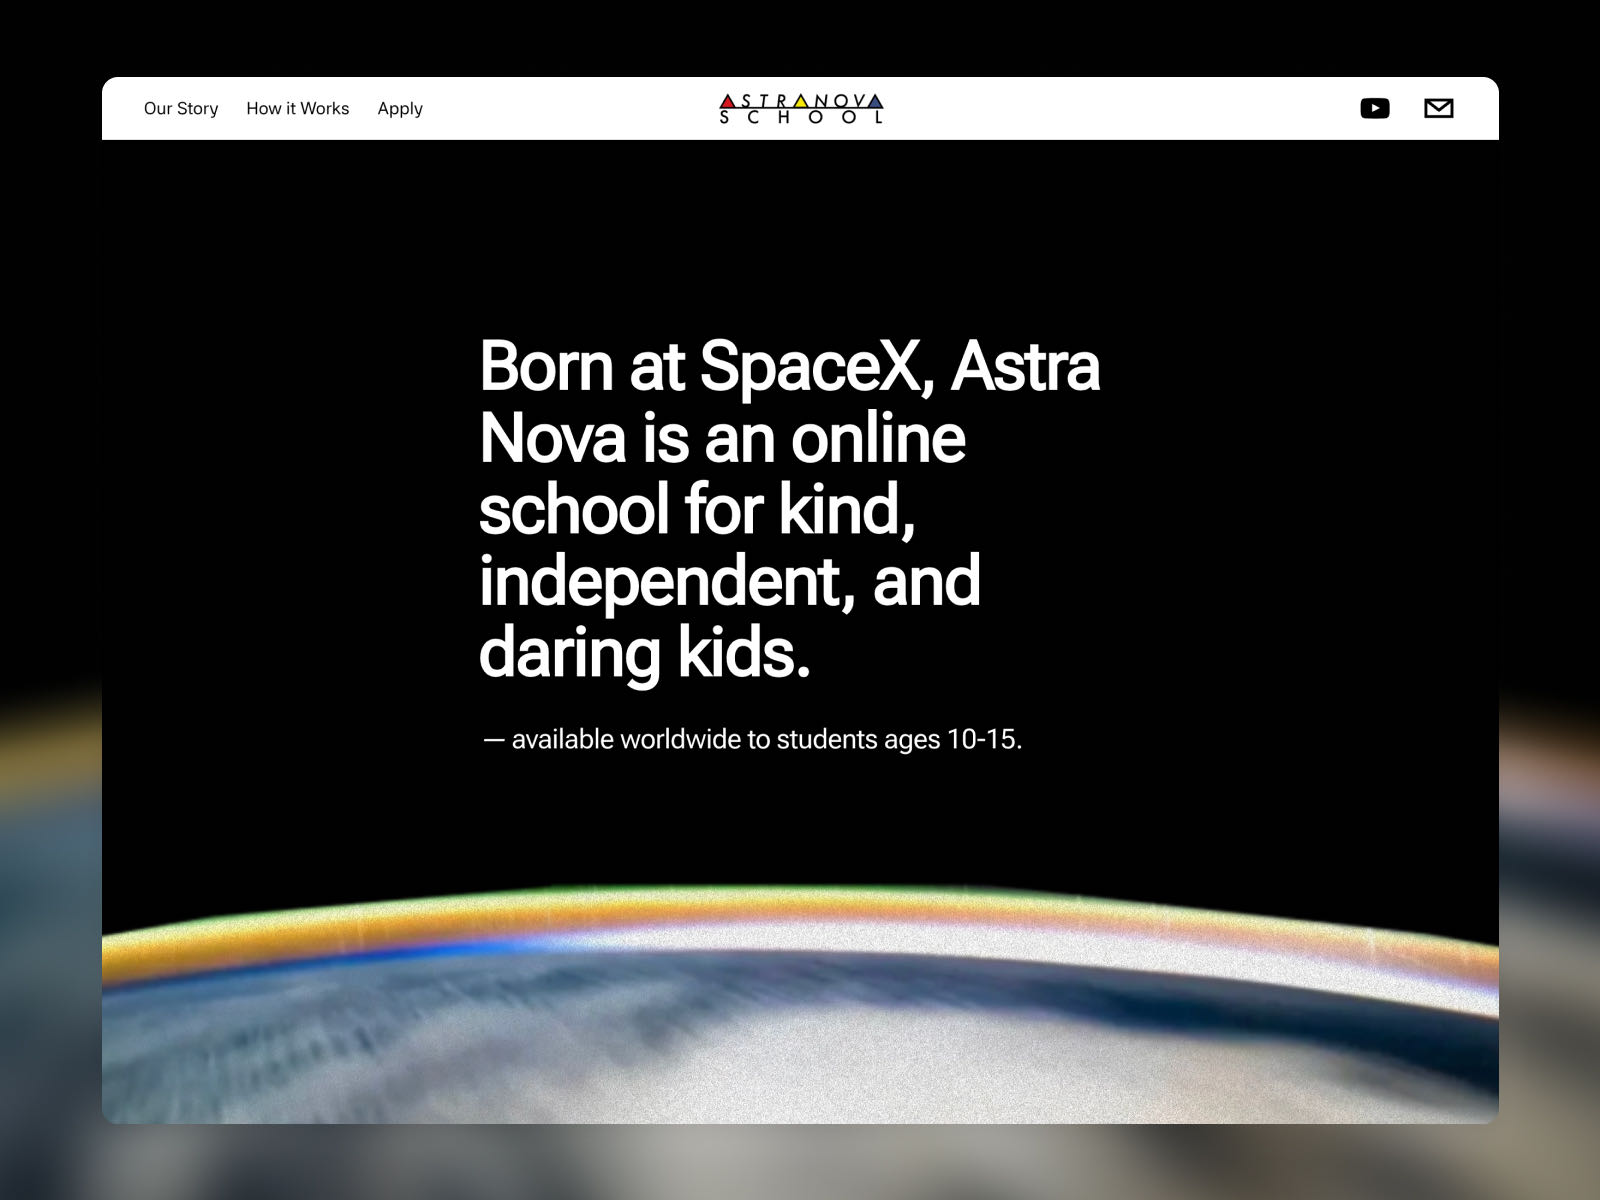Open the Our Story page

click(x=182, y=108)
